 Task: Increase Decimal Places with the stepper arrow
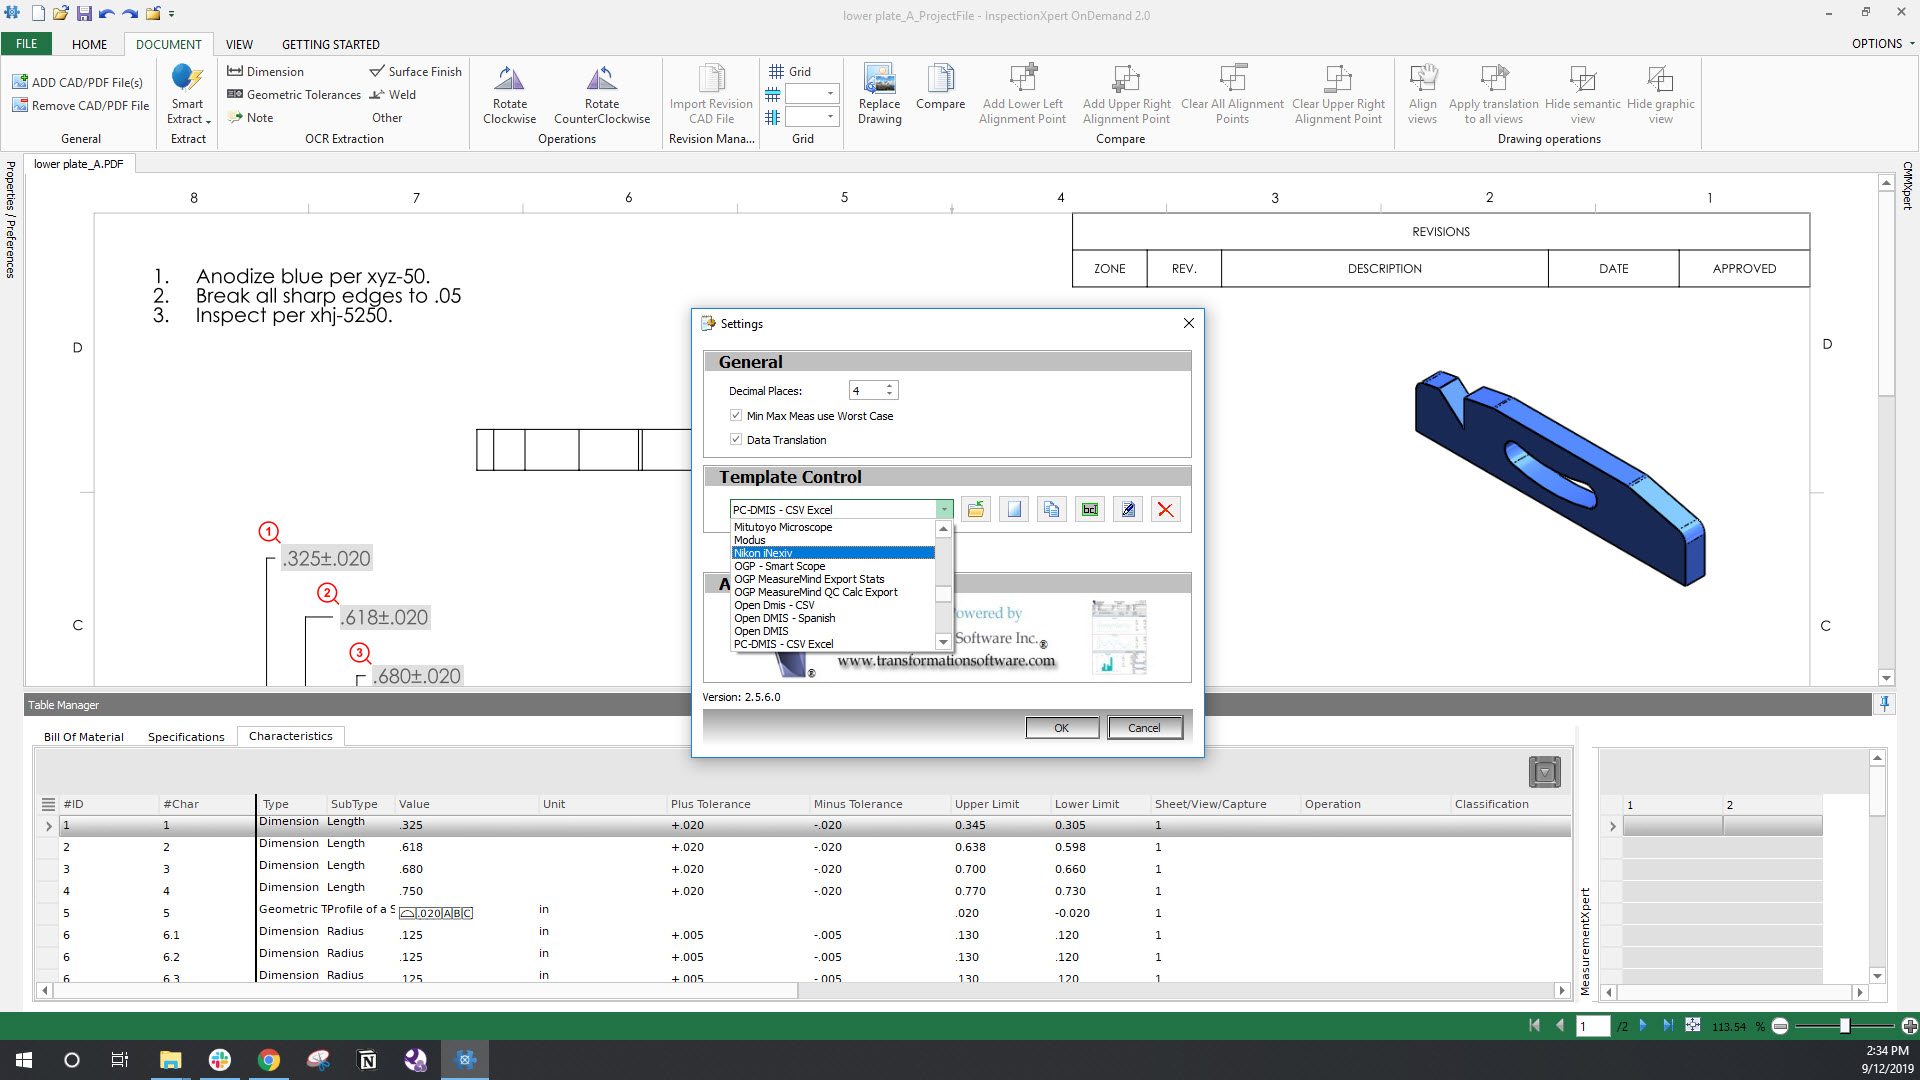pyautogui.click(x=888, y=385)
